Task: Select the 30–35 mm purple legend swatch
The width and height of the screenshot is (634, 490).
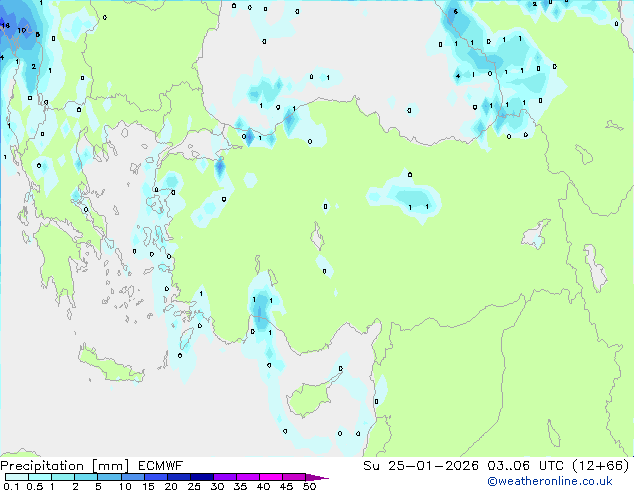Action: [225, 477]
